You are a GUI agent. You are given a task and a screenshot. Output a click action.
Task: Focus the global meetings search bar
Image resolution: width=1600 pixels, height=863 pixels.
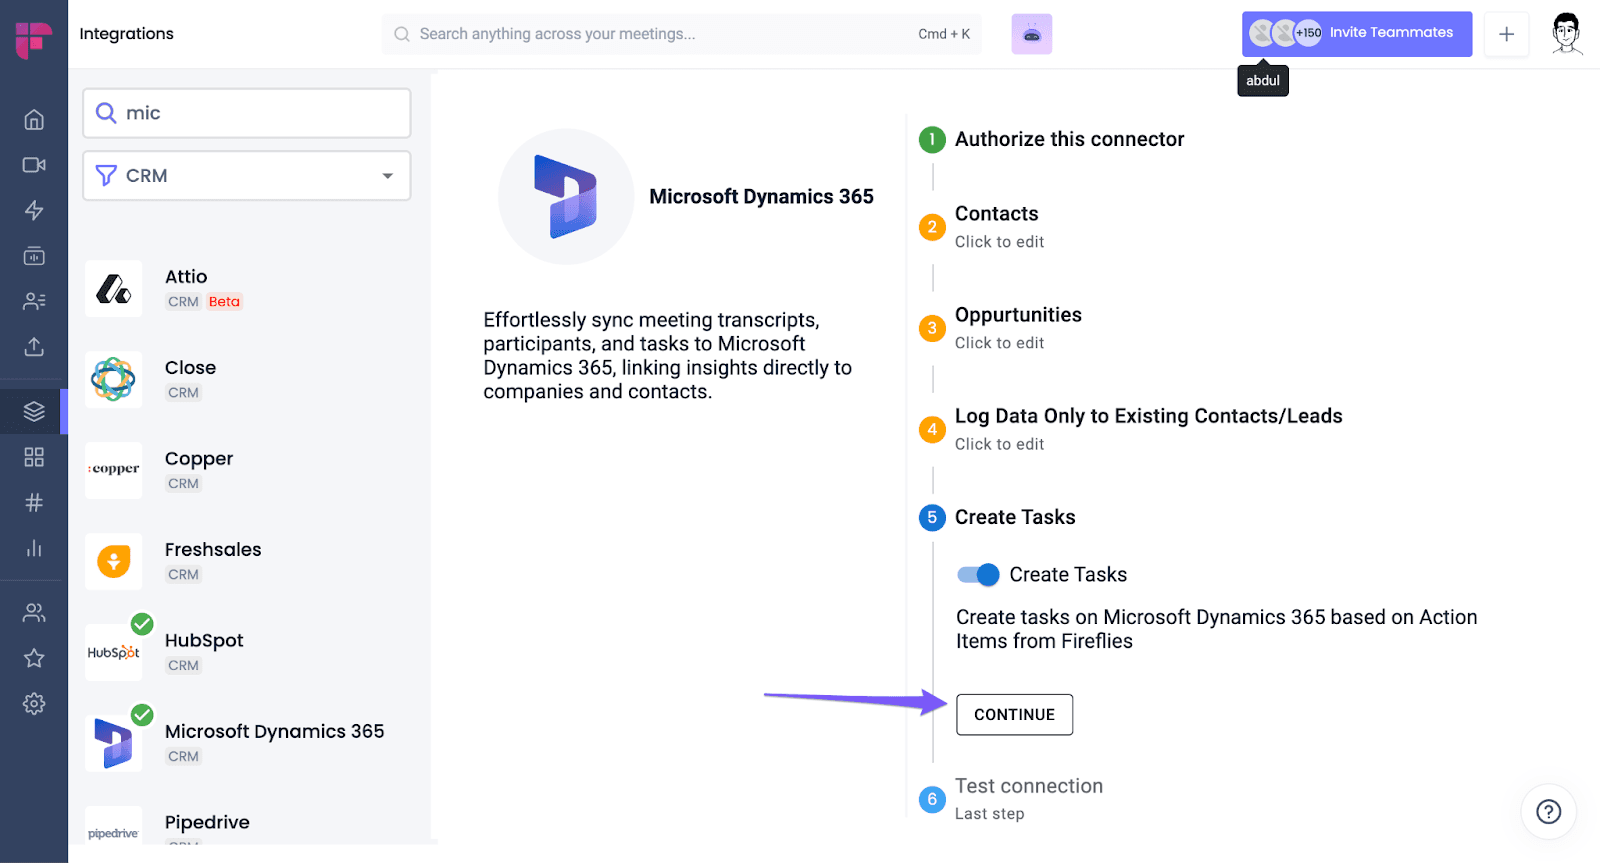[682, 34]
